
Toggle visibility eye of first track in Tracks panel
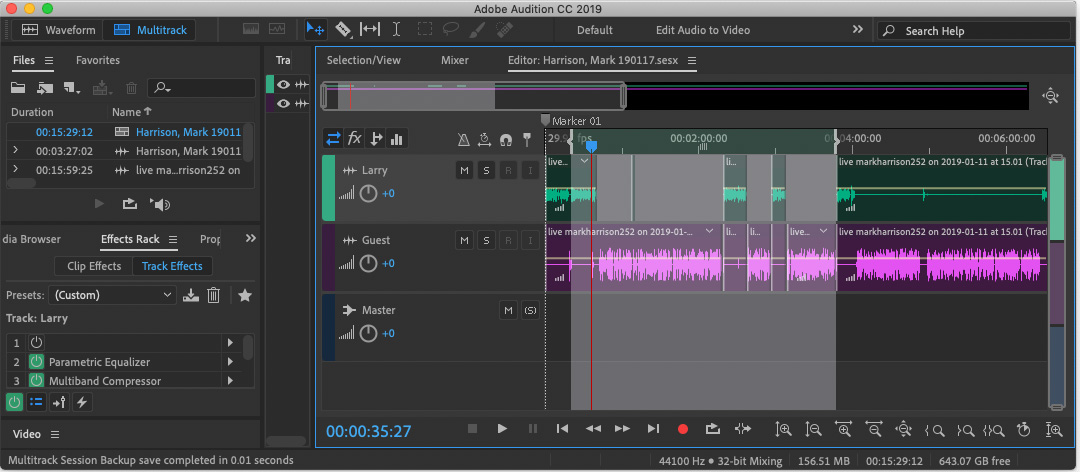tap(283, 85)
